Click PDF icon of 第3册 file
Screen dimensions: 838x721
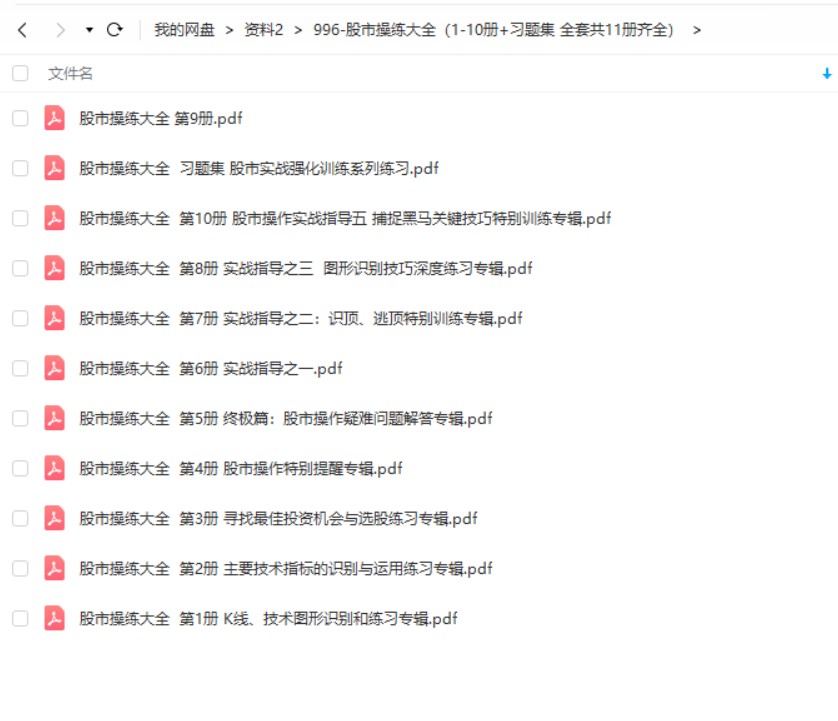coord(55,518)
